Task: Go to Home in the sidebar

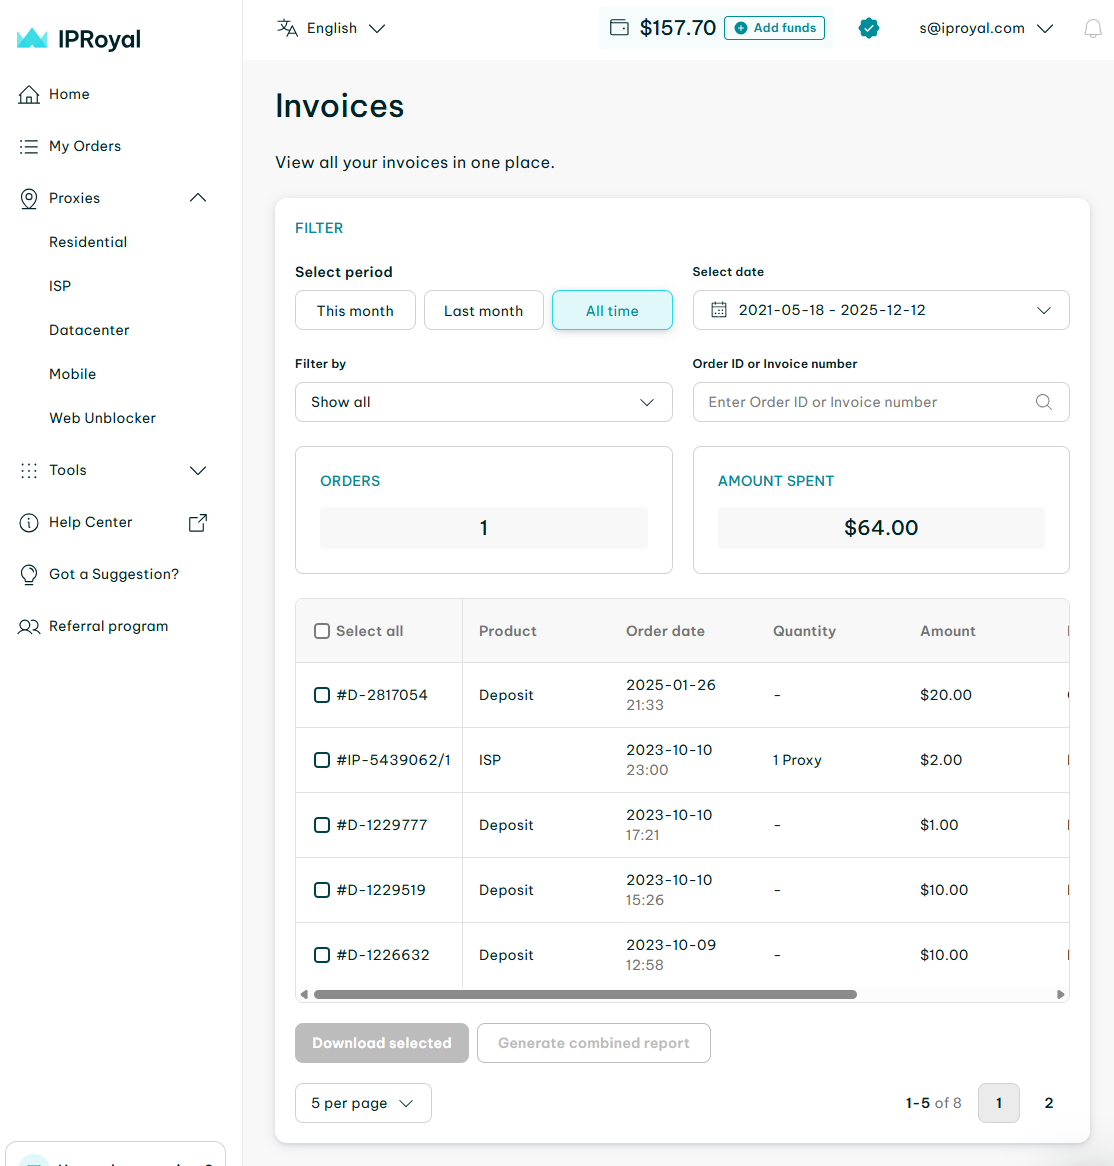Action: pyautogui.click(x=69, y=94)
